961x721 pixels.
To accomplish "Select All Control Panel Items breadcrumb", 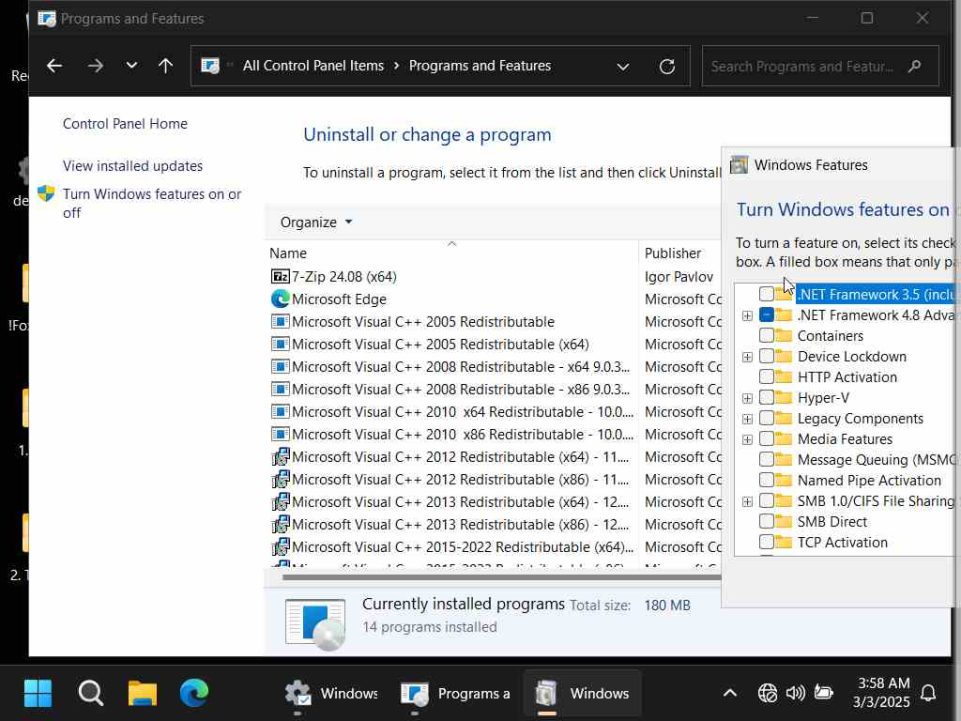I will (x=313, y=66).
